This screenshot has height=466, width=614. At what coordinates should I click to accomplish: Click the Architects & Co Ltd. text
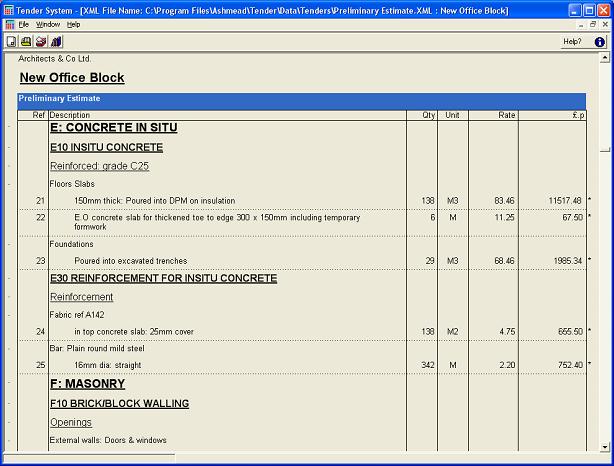(54, 59)
